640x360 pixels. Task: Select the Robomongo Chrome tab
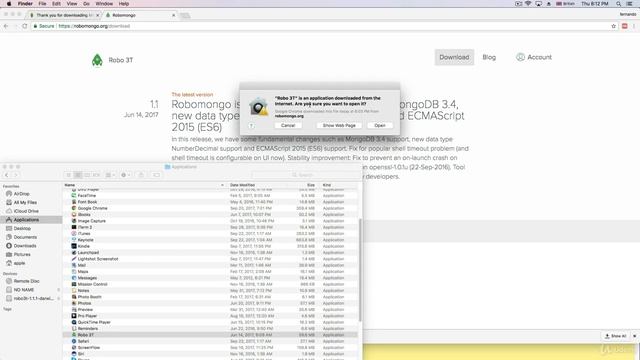coord(139,15)
